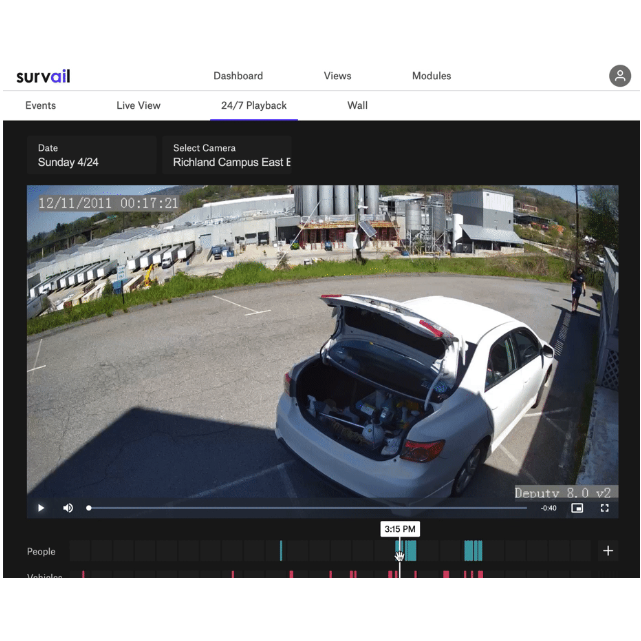Enable picture-in-picture mode for the video
The width and height of the screenshot is (641, 641).
[x=577, y=508]
